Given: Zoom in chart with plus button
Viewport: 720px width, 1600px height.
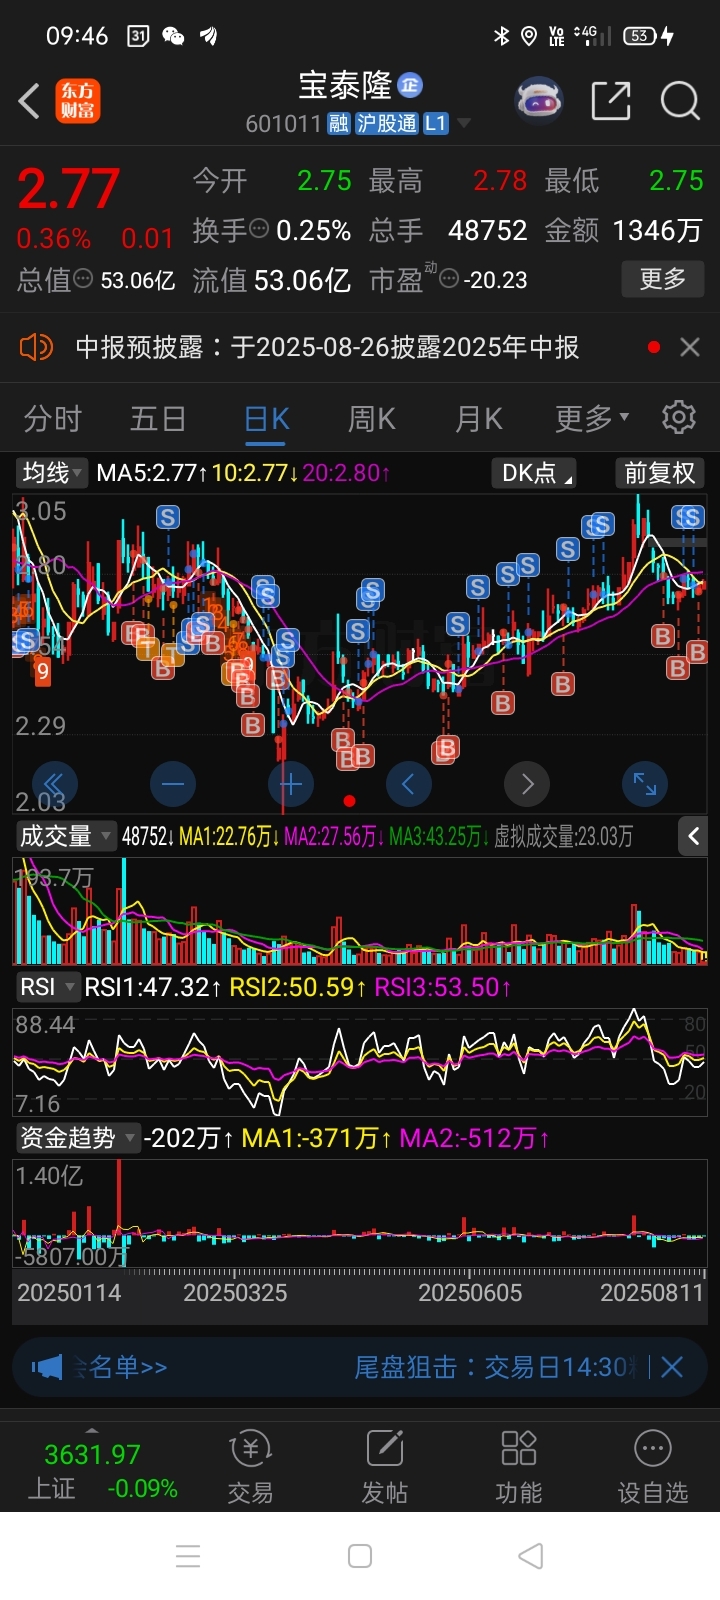Looking at the screenshot, I should pyautogui.click(x=291, y=784).
